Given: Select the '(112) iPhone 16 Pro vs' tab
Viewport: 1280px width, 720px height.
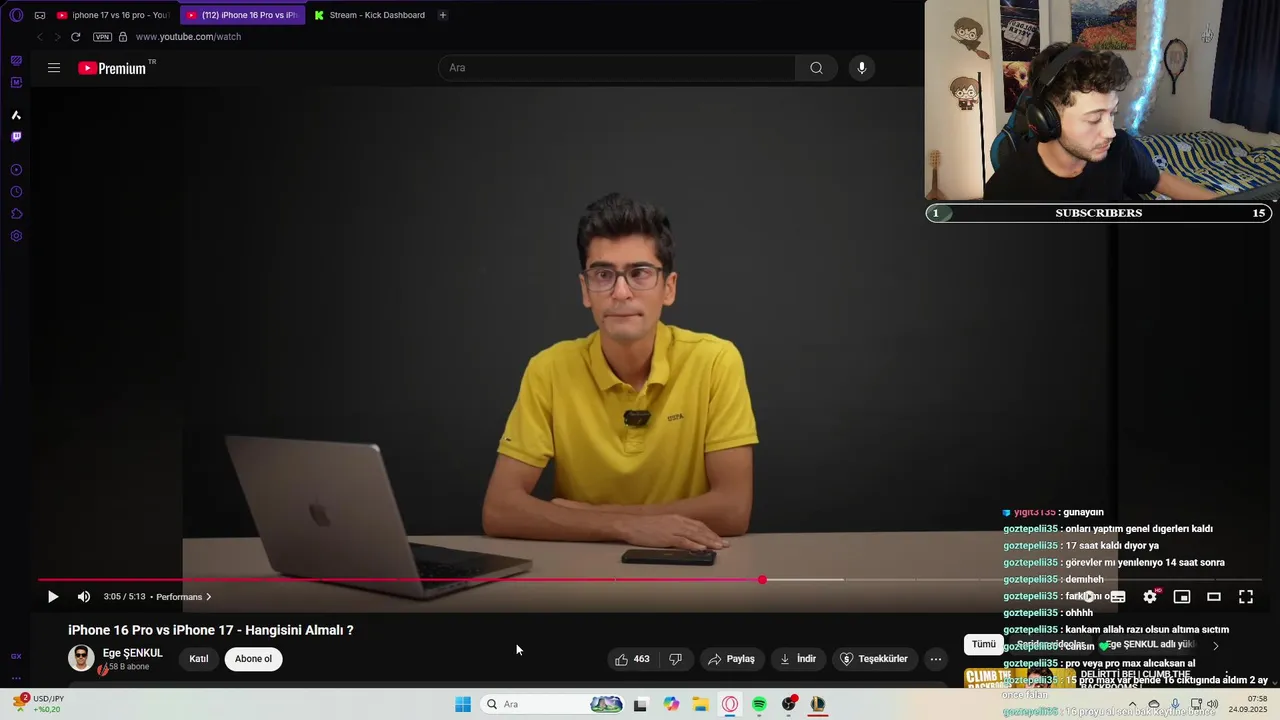Looking at the screenshot, I should [242, 15].
